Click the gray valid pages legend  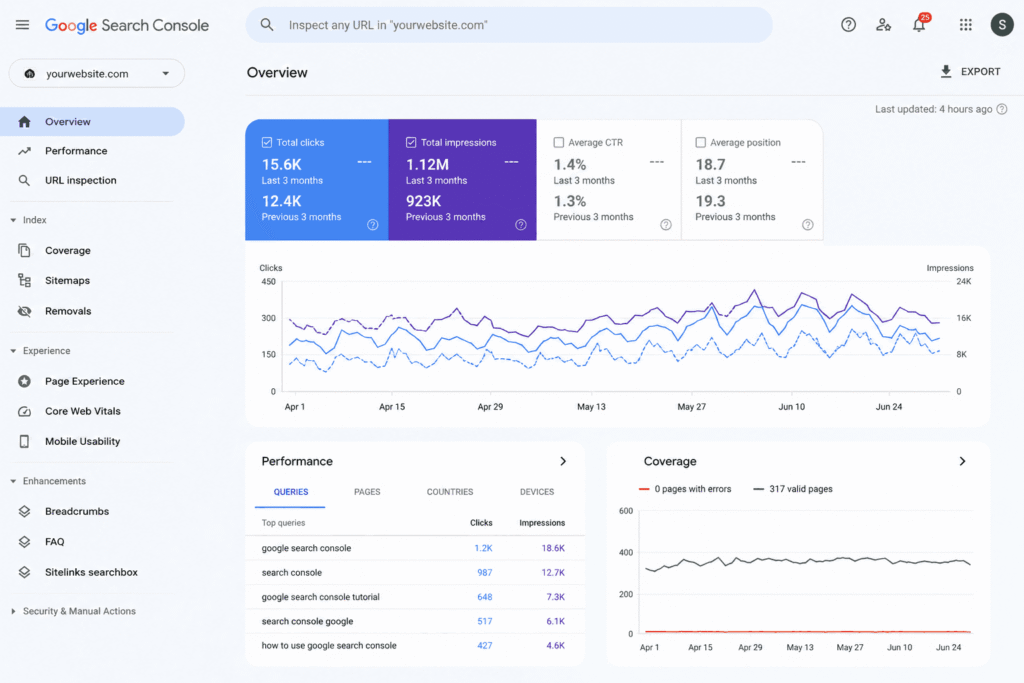[x=793, y=489]
